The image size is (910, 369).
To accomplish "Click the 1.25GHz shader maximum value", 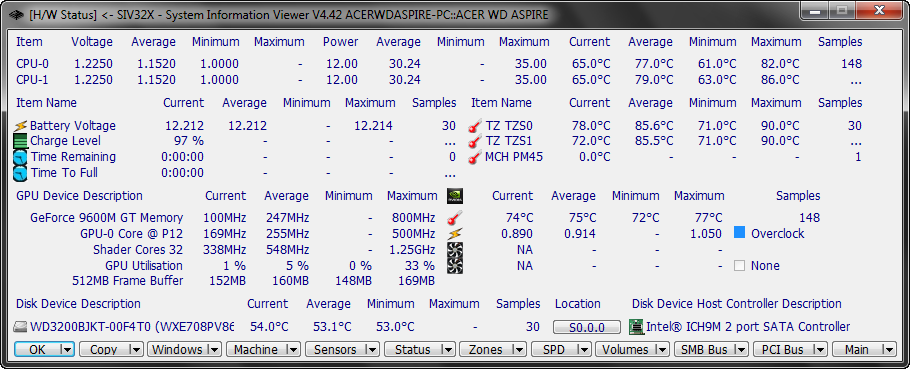I will (x=413, y=250).
